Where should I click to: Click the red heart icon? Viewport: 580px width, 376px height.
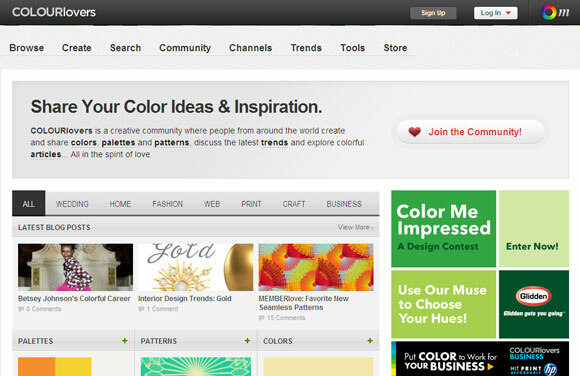[x=414, y=132]
